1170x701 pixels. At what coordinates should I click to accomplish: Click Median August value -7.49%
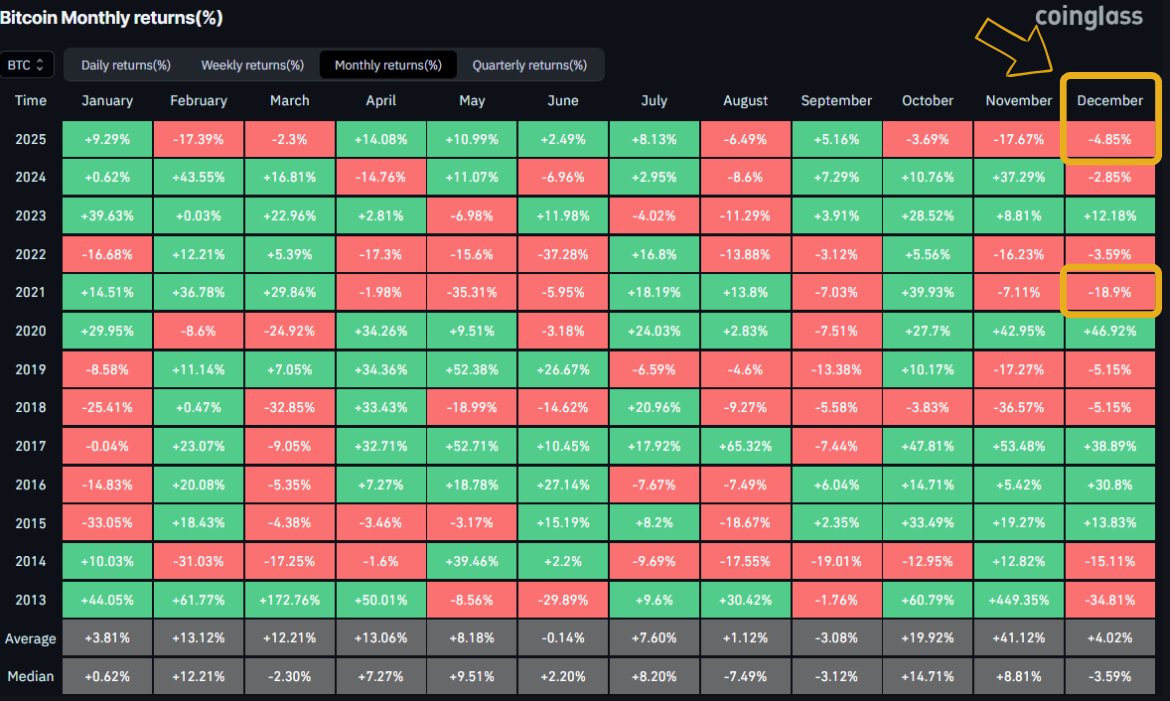[745, 676]
